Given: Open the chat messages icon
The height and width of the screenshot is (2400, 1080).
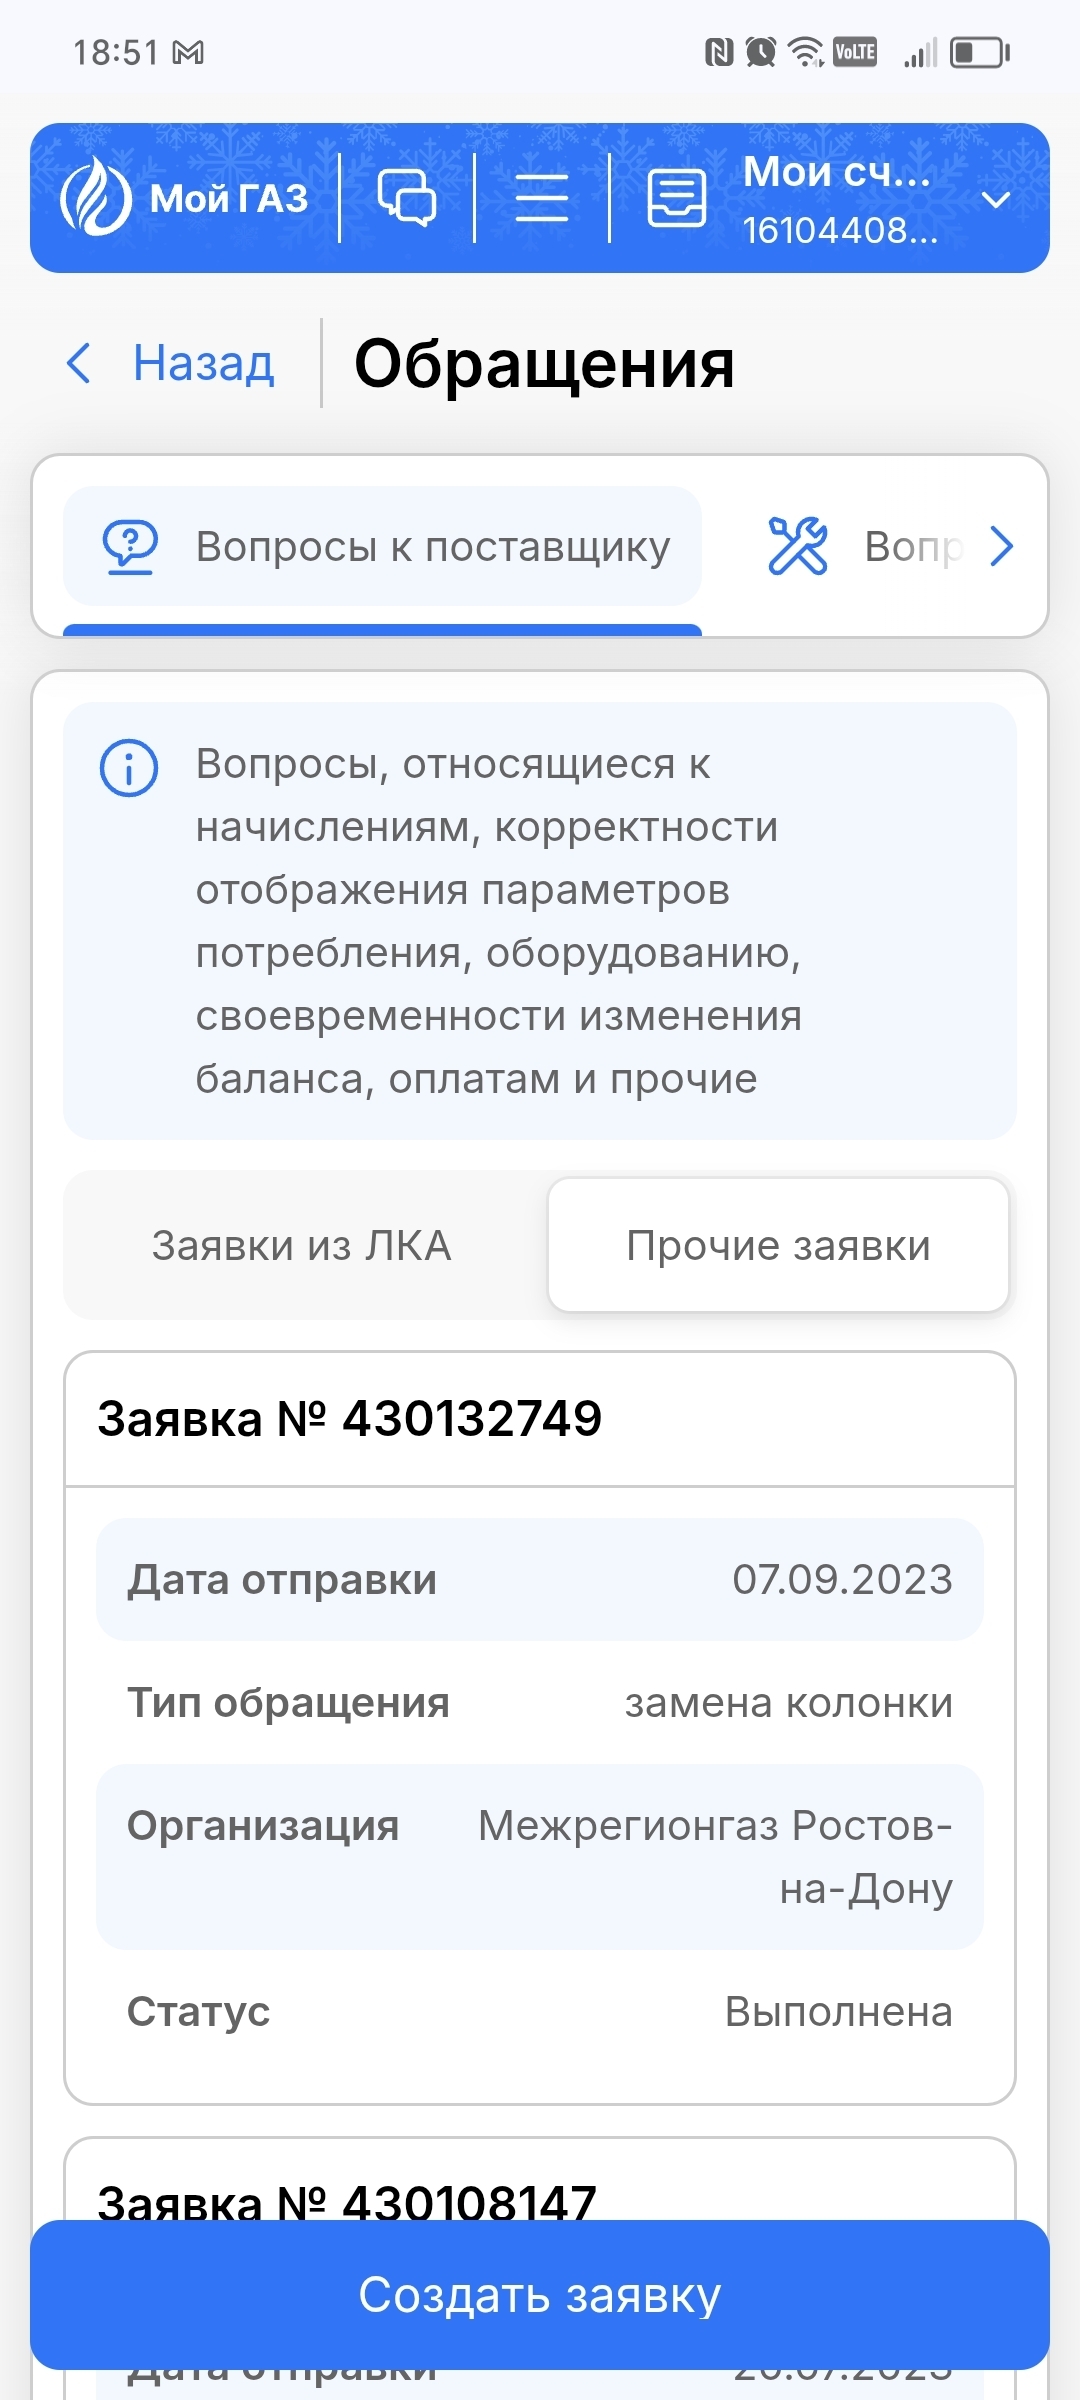Looking at the screenshot, I should click(406, 197).
